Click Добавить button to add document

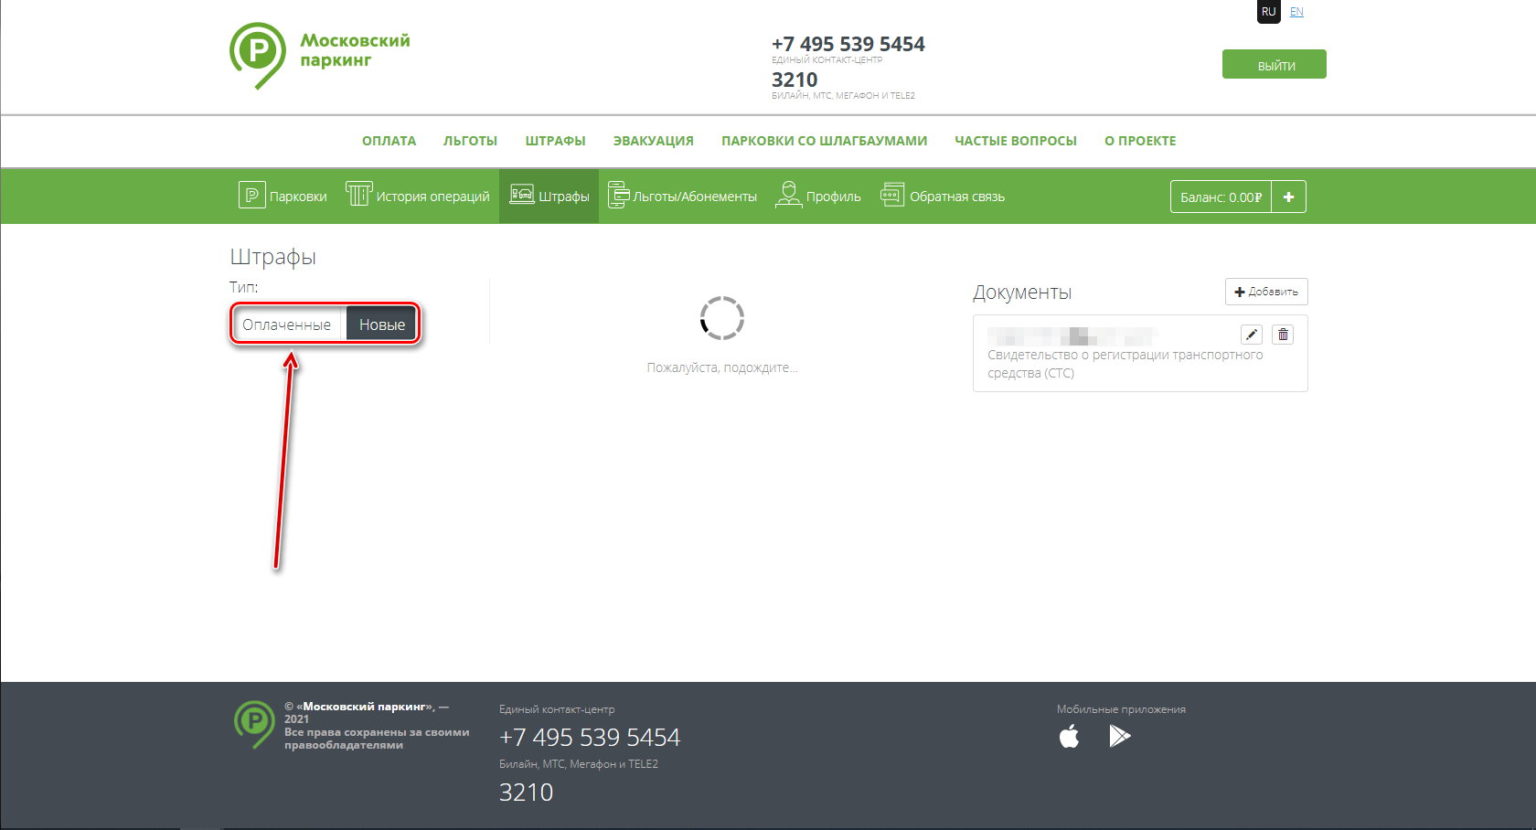(x=1266, y=292)
